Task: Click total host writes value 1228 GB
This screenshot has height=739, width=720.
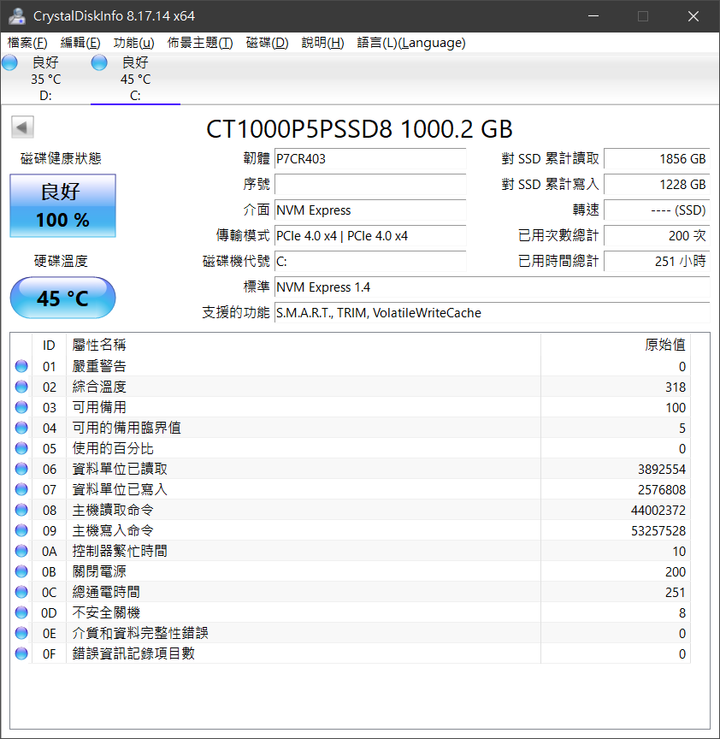Action: [x=657, y=184]
